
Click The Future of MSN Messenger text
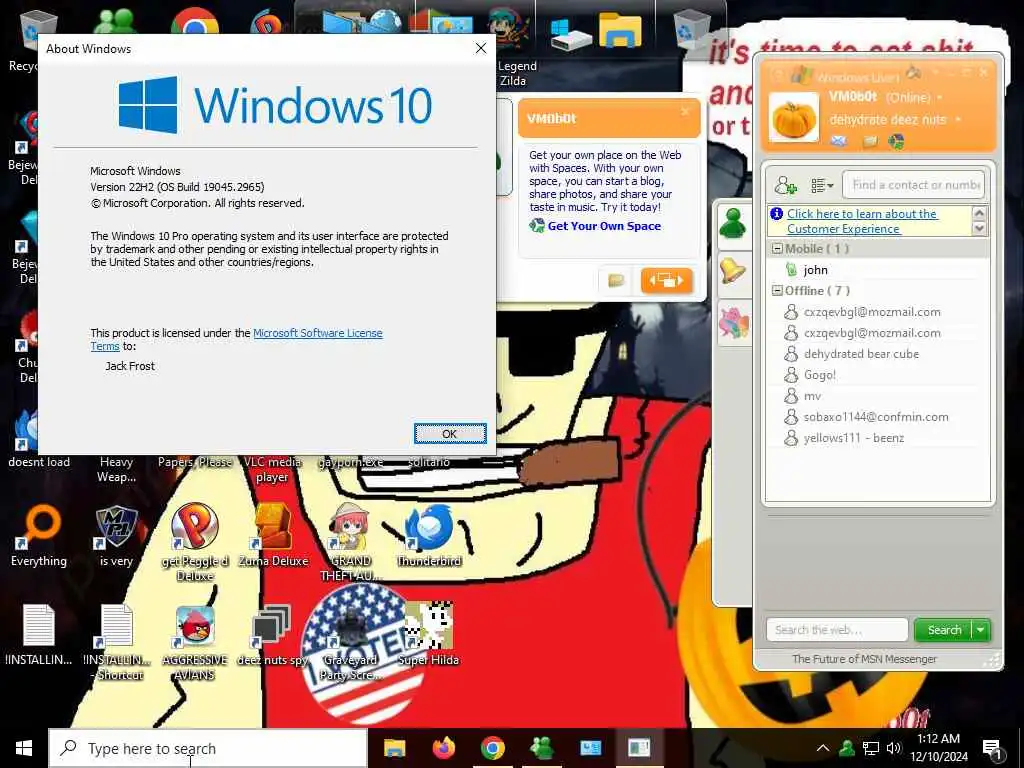click(x=864, y=659)
